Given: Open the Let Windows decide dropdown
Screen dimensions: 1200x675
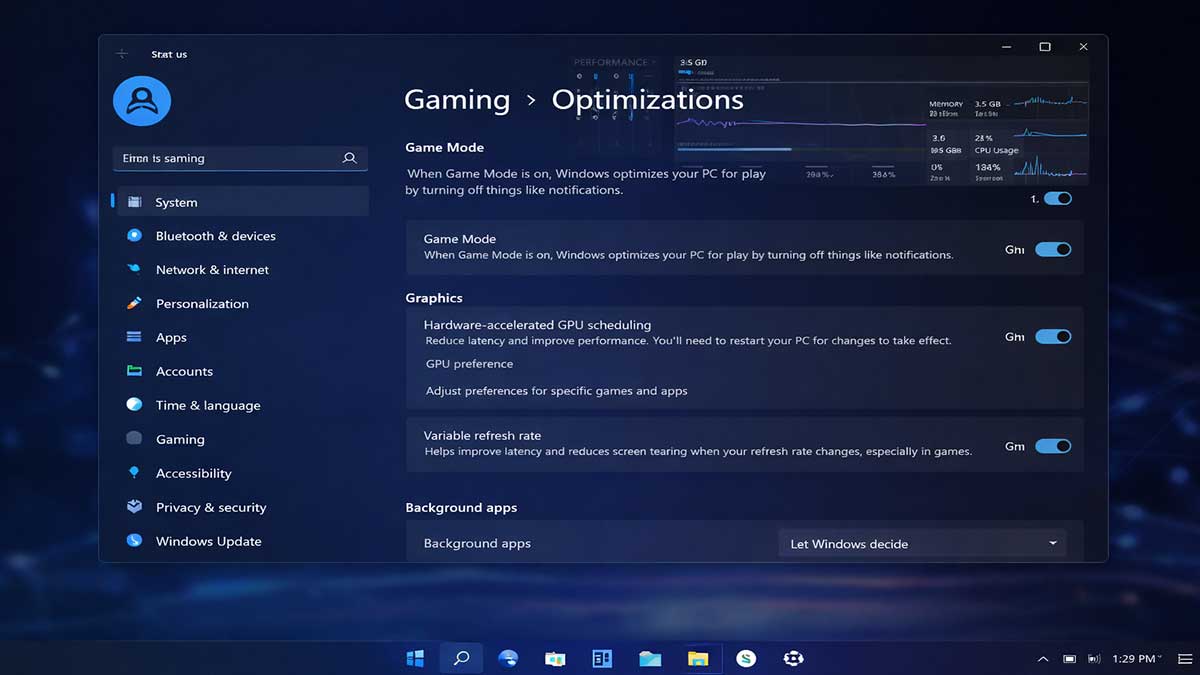Looking at the screenshot, I should (x=921, y=543).
